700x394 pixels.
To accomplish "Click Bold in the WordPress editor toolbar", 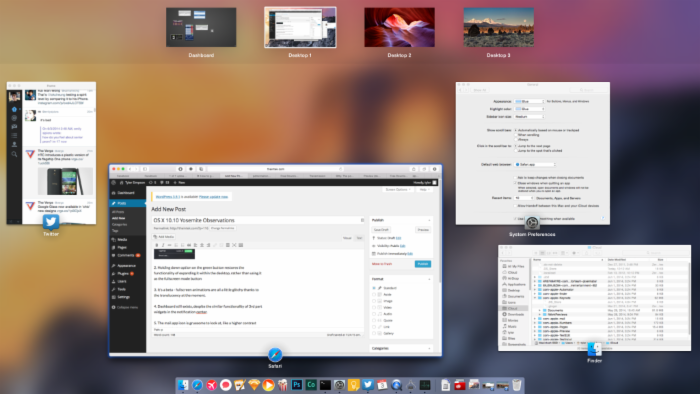I will tap(157, 245).
